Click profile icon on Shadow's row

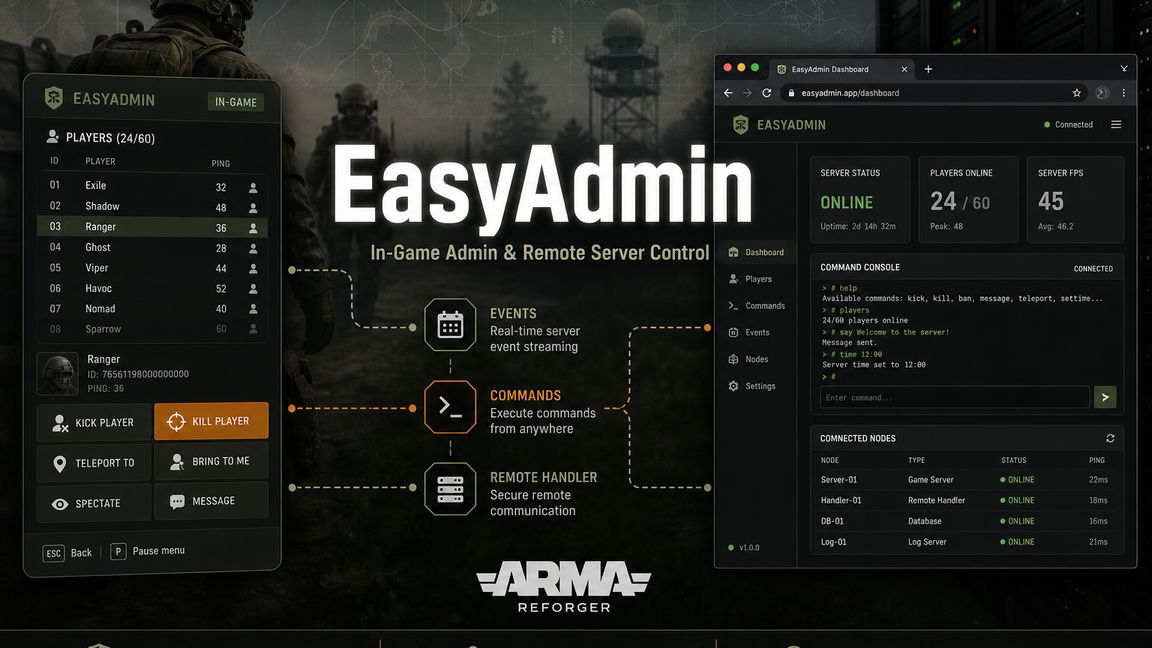[x=253, y=208]
